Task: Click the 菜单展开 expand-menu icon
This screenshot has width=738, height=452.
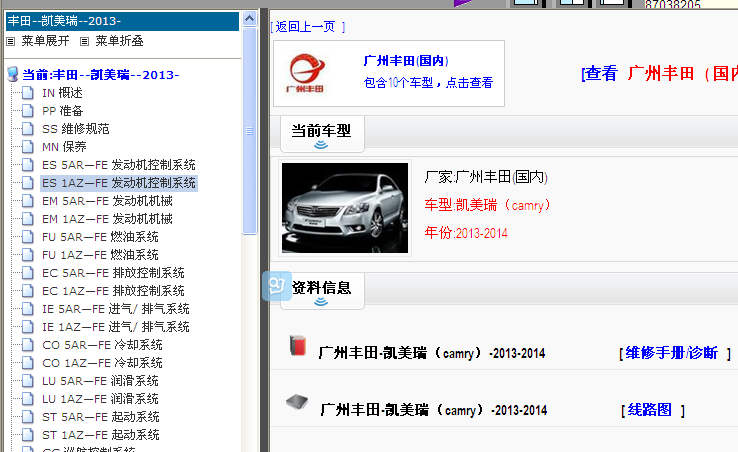Action: pyautogui.click(x=10, y=41)
